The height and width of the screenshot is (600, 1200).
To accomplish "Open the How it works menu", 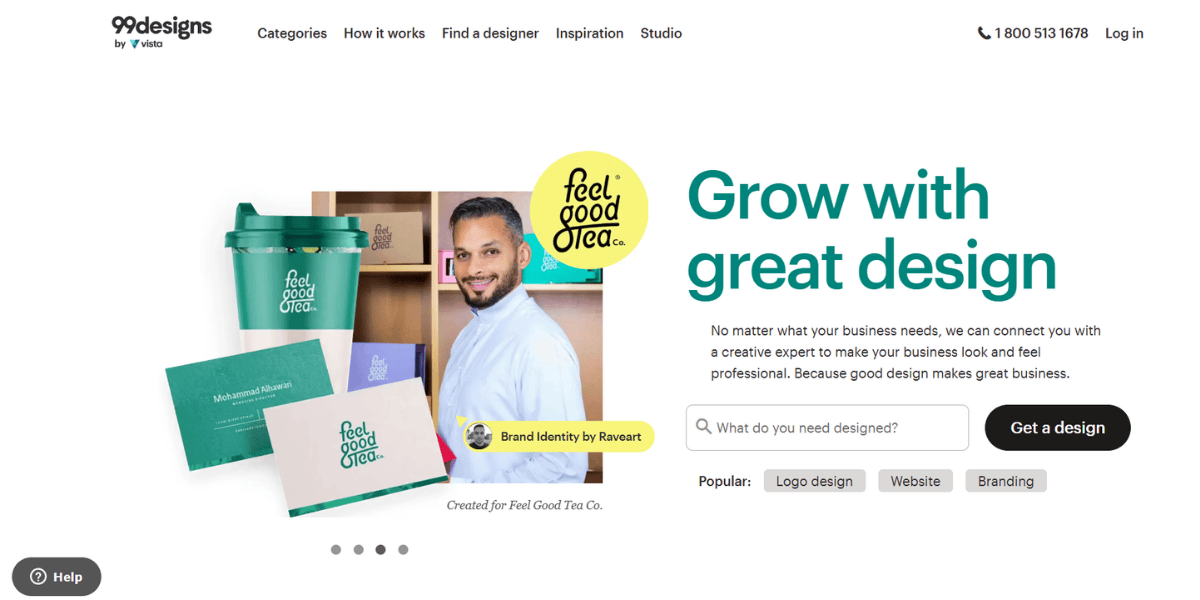I will point(384,33).
